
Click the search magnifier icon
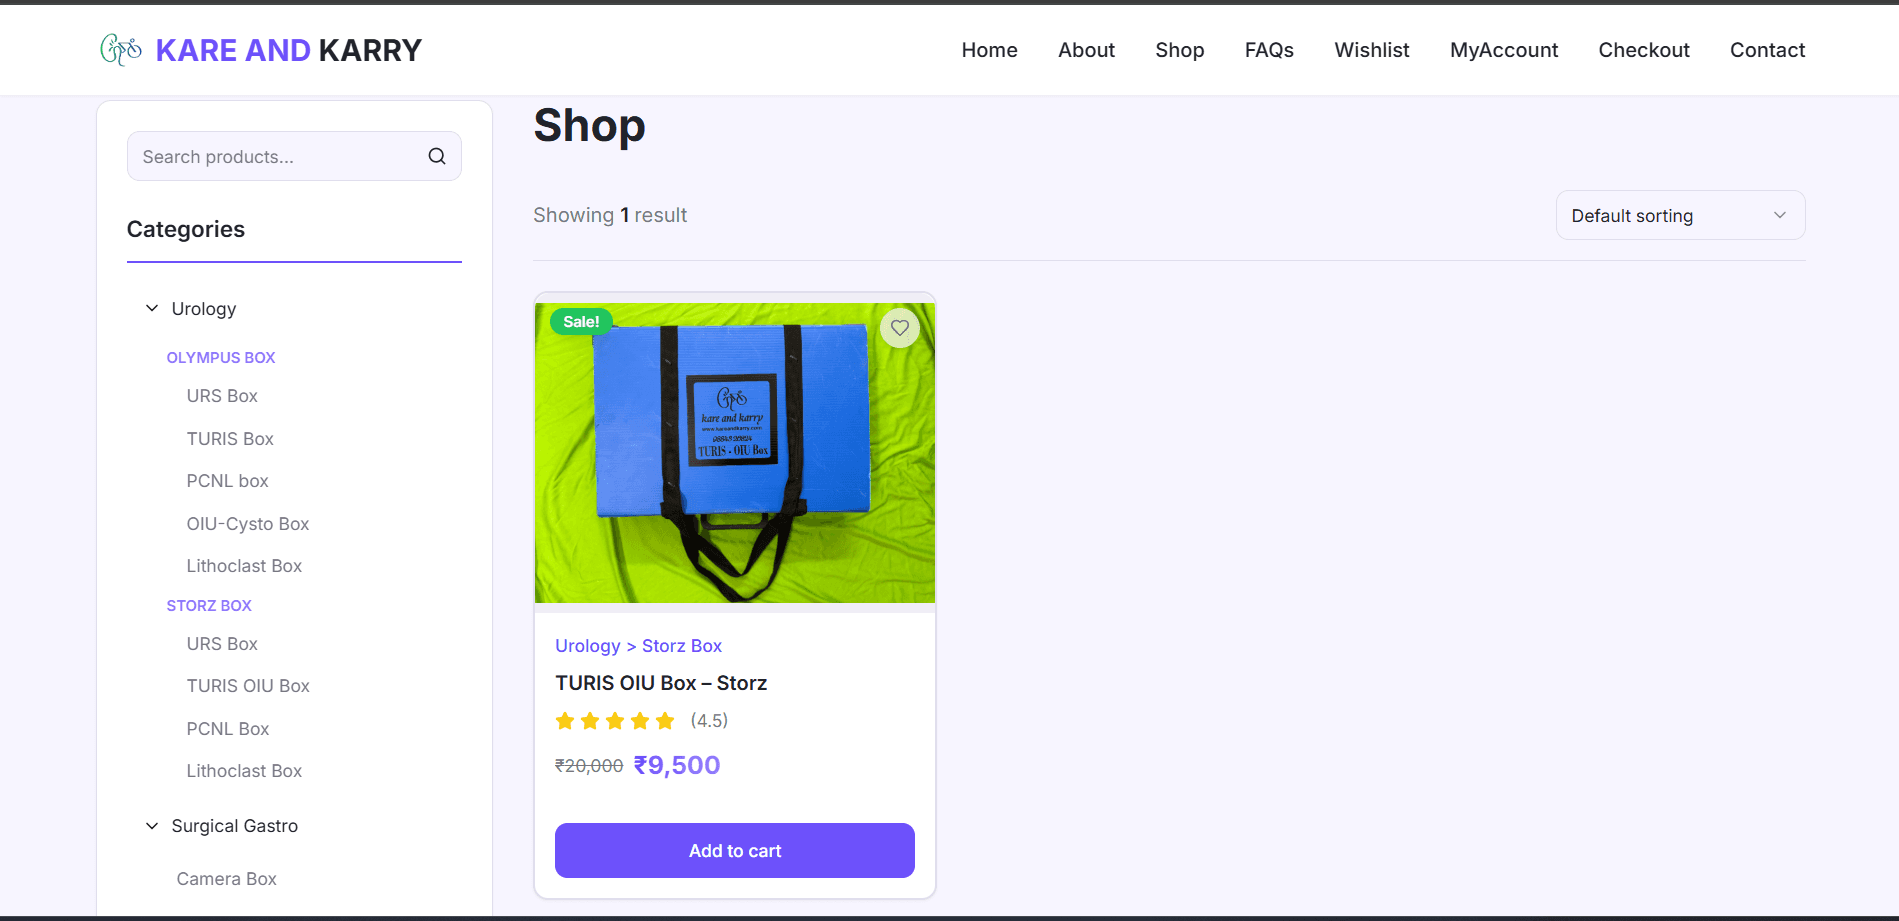pyautogui.click(x=437, y=156)
